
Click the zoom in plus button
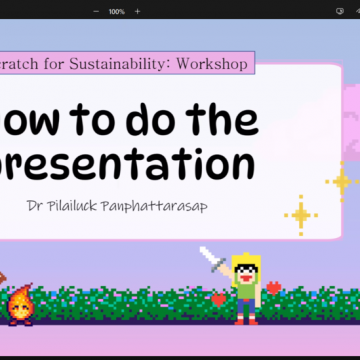pos(137,11)
